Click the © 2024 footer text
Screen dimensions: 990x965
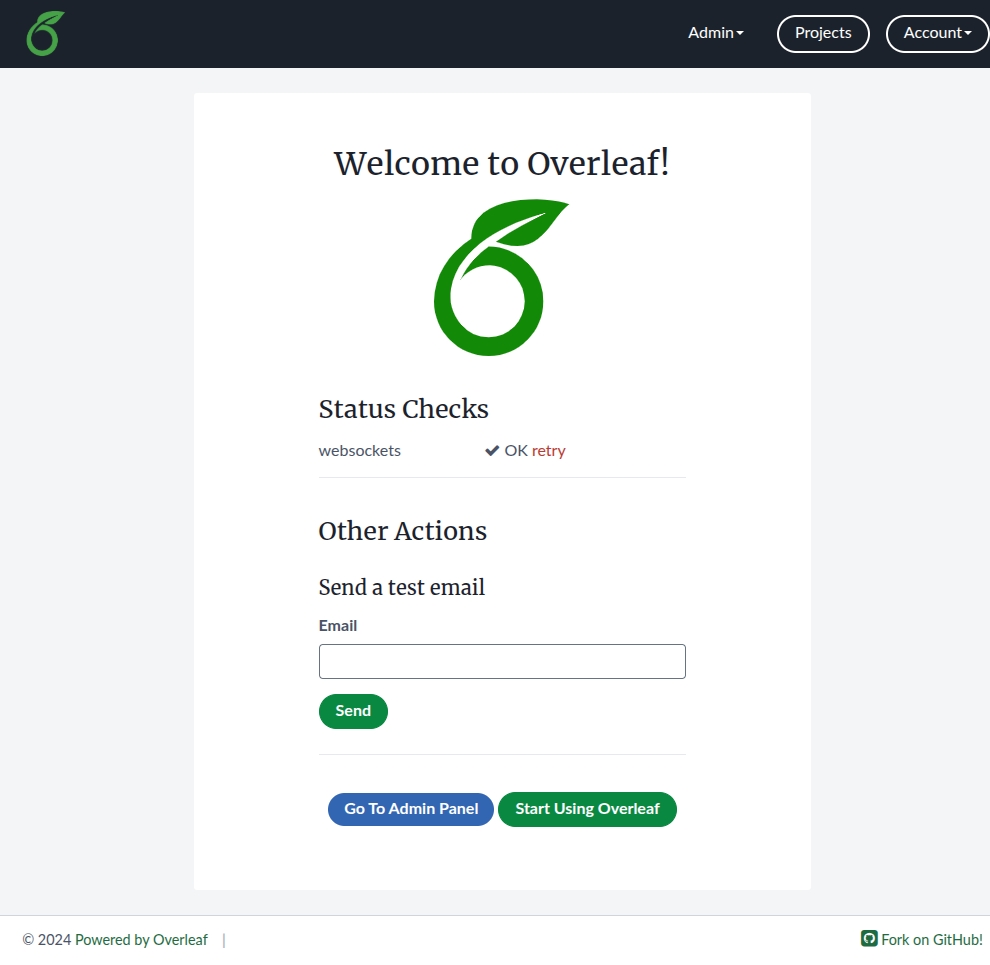click(47, 940)
